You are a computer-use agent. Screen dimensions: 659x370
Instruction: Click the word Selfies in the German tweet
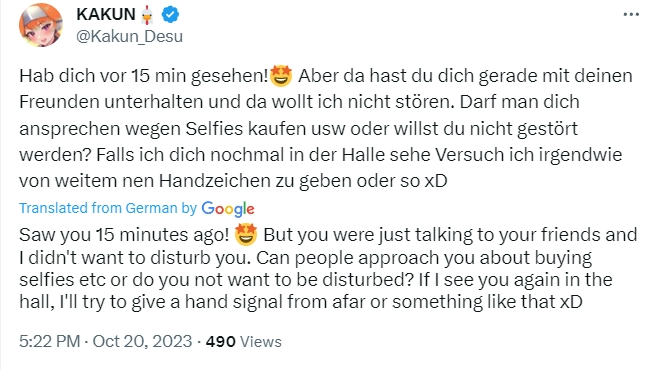[214, 129]
